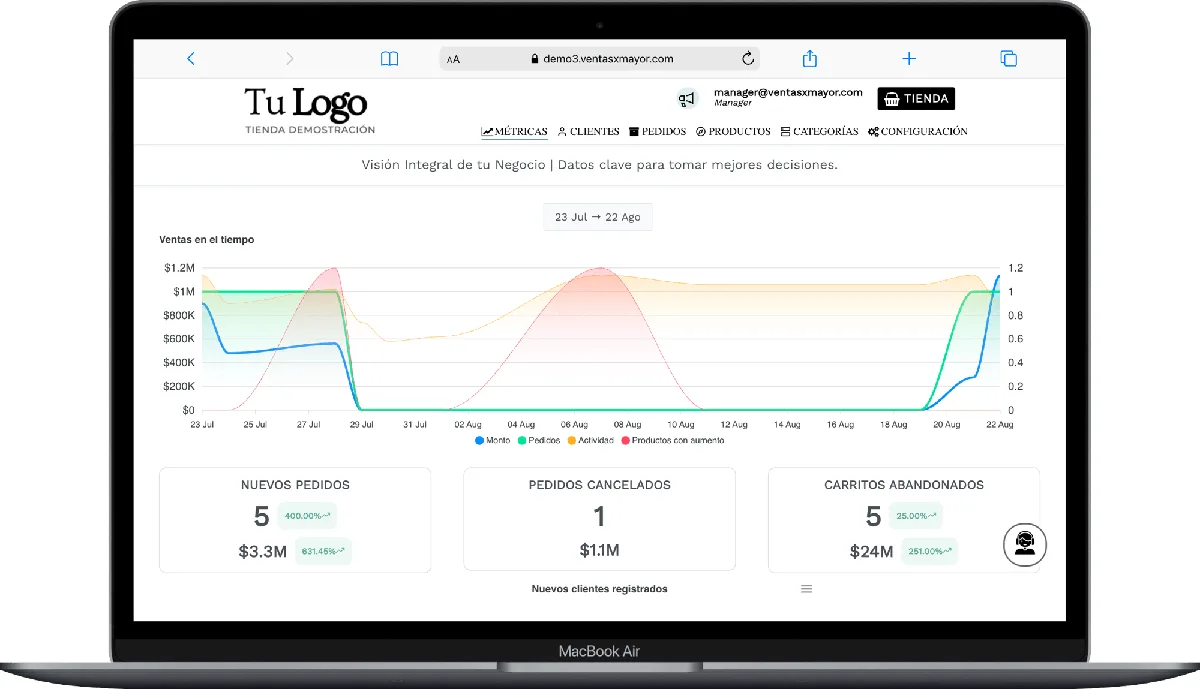Toggle the Monto series in chart legend
Image resolution: width=1200 pixels, height=689 pixels.
pos(492,440)
